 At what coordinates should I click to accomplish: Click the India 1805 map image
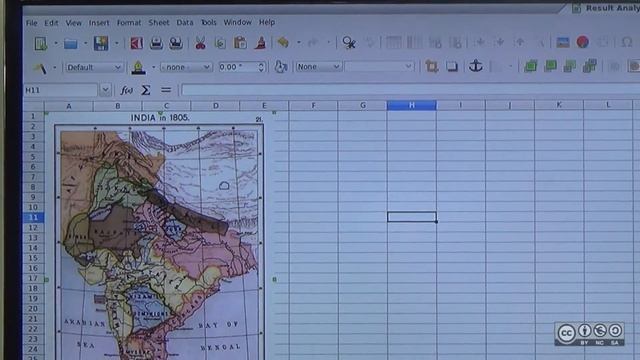[x=159, y=237]
